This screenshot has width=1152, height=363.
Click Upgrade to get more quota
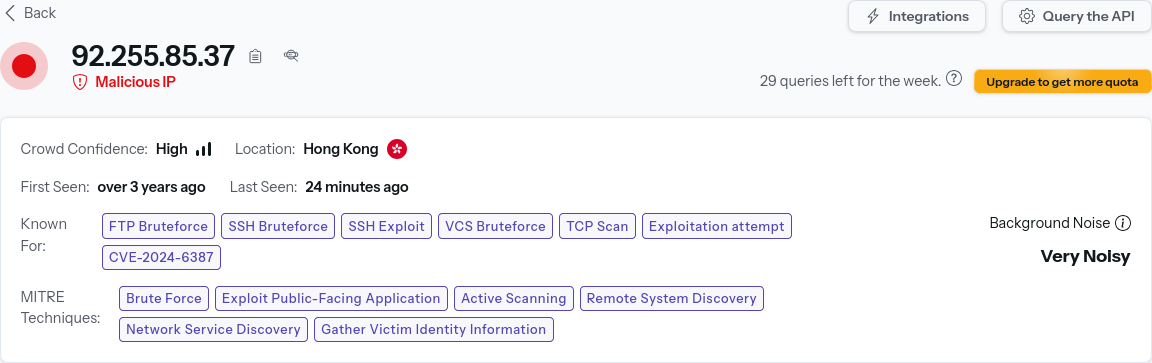(x=1062, y=82)
